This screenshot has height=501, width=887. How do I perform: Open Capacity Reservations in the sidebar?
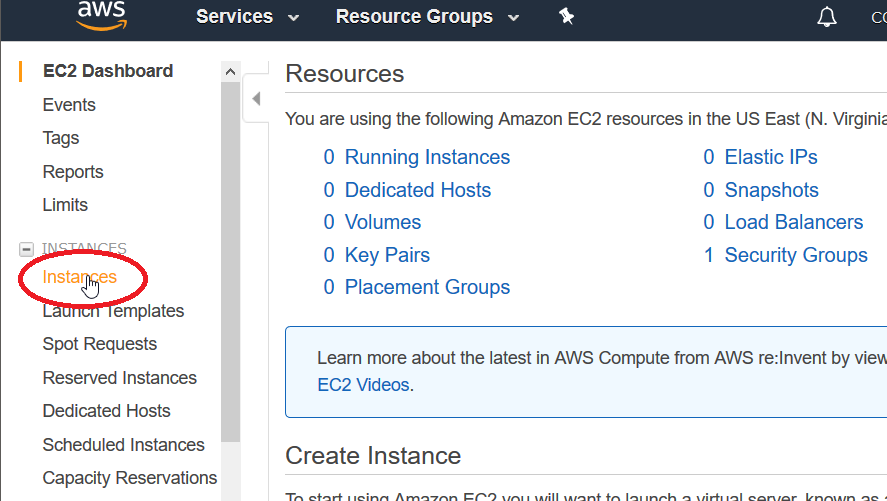coord(130,478)
